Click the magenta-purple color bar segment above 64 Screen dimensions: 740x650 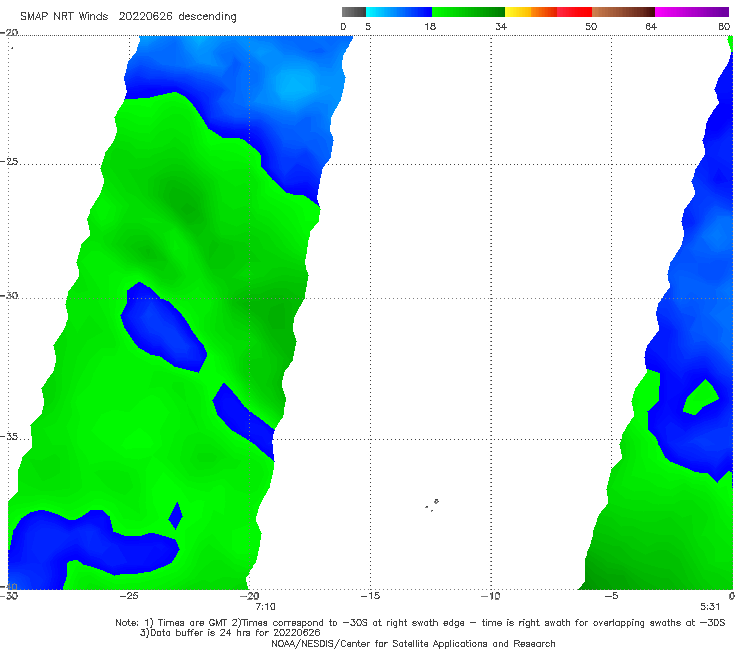pyautogui.click(x=692, y=12)
